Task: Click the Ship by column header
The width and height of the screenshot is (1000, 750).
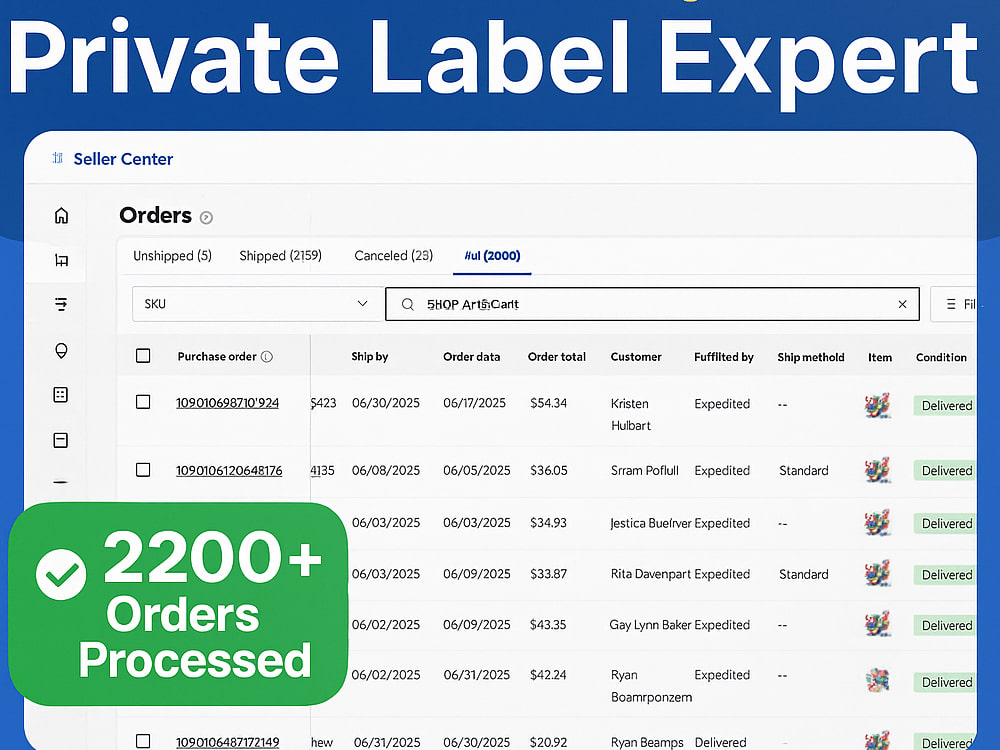Action: tap(370, 357)
